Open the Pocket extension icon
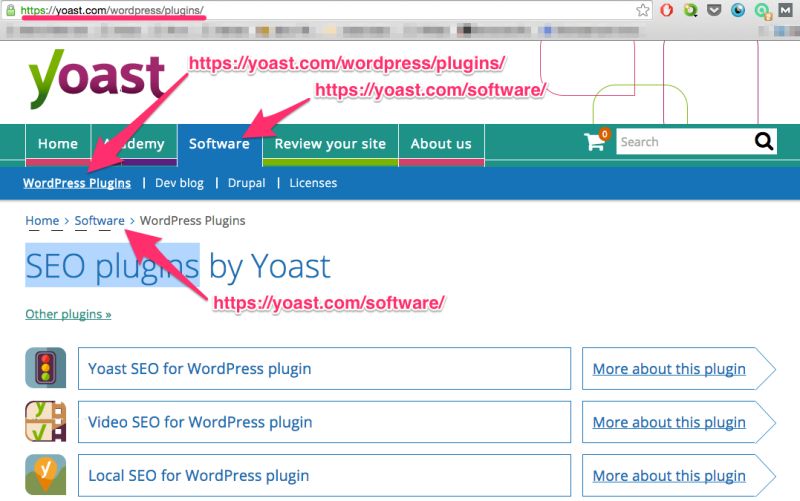The image size is (800, 501). tap(714, 10)
